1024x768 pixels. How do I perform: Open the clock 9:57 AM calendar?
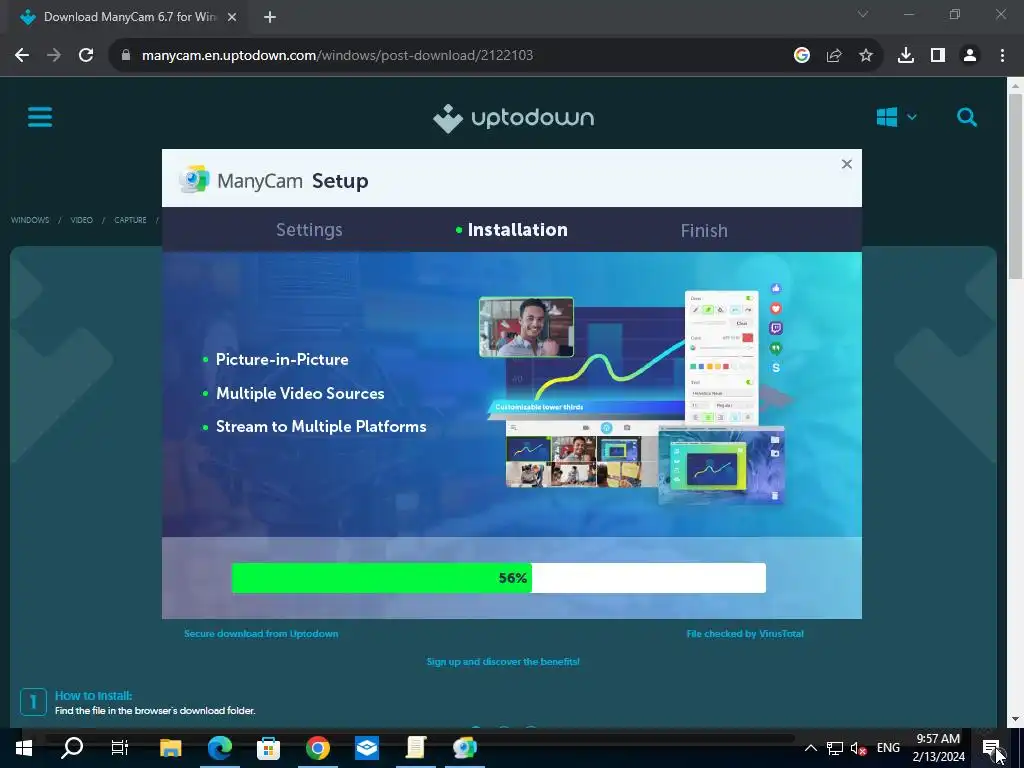pos(938,748)
